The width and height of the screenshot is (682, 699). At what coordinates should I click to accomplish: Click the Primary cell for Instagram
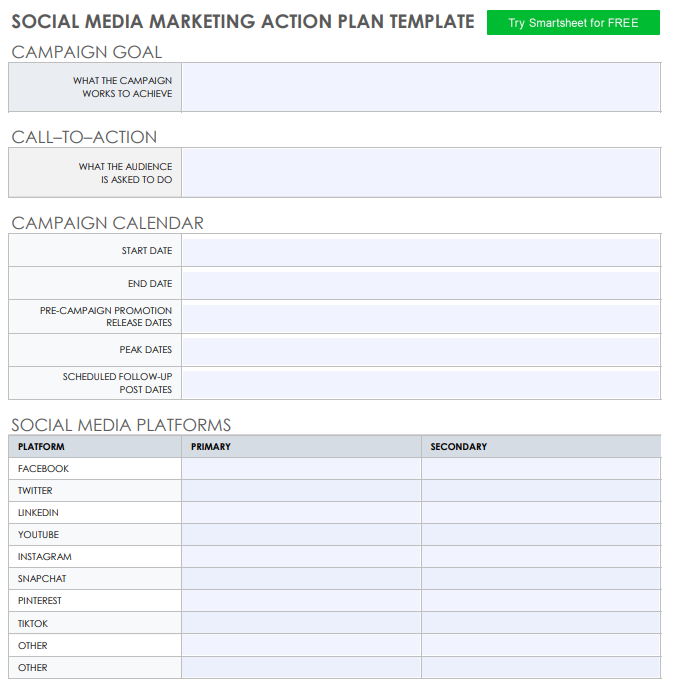(301, 557)
